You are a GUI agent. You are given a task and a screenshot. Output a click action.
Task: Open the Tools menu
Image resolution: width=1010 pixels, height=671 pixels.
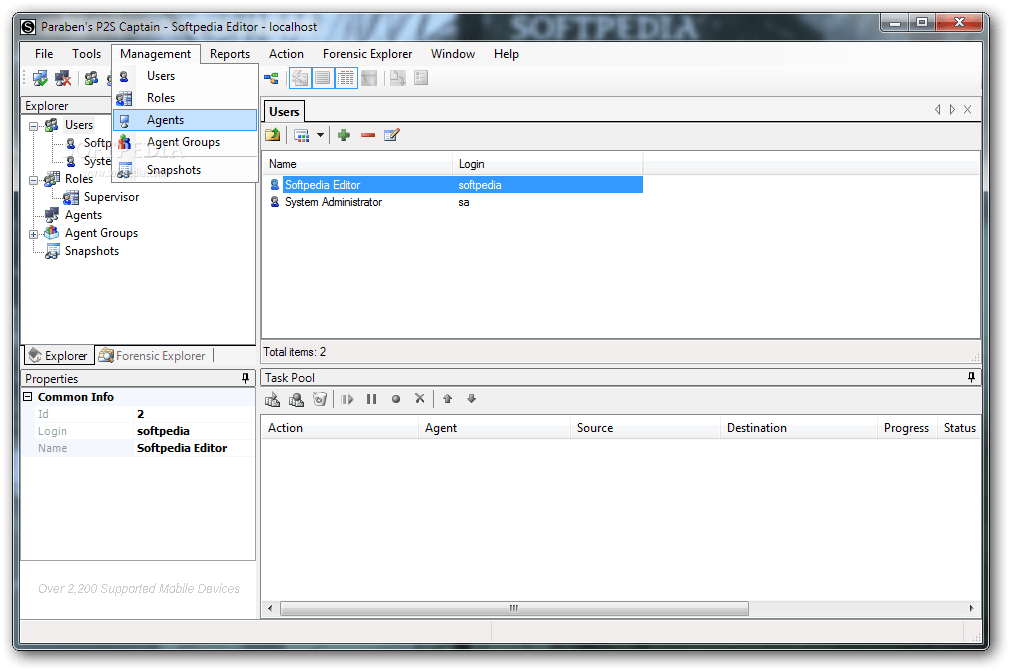[86, 54]
